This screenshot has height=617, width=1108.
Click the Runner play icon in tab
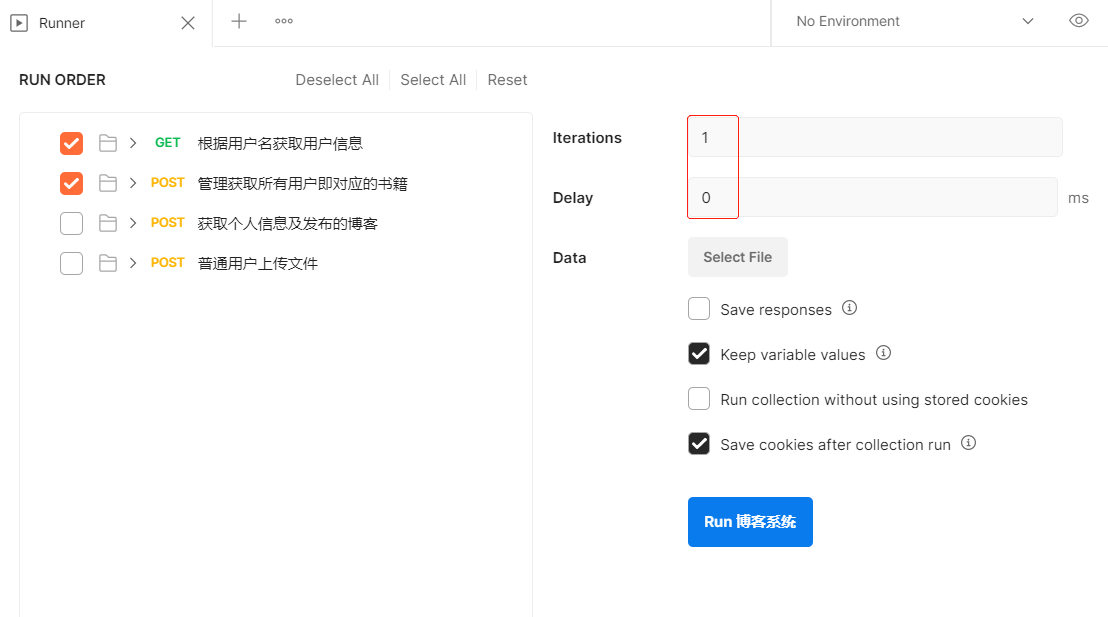point(19,23)
